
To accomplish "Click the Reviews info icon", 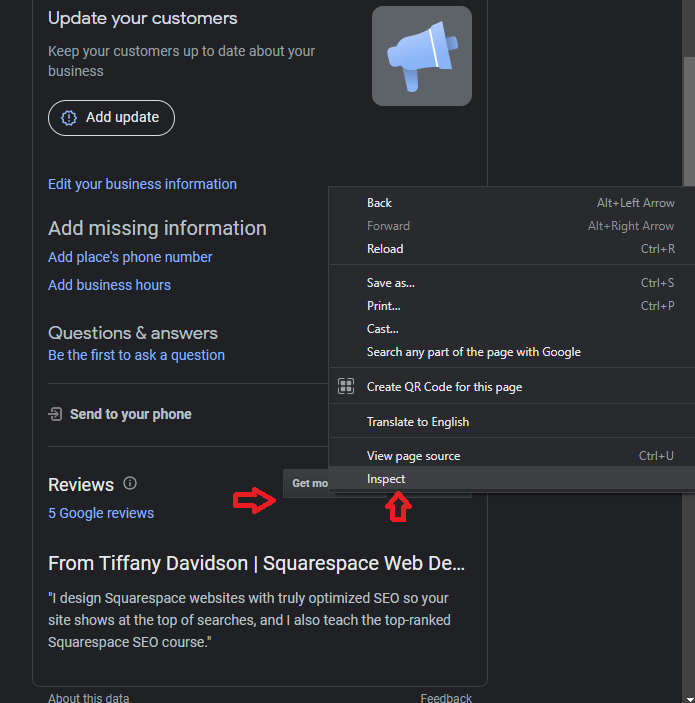I will point(130,483).
